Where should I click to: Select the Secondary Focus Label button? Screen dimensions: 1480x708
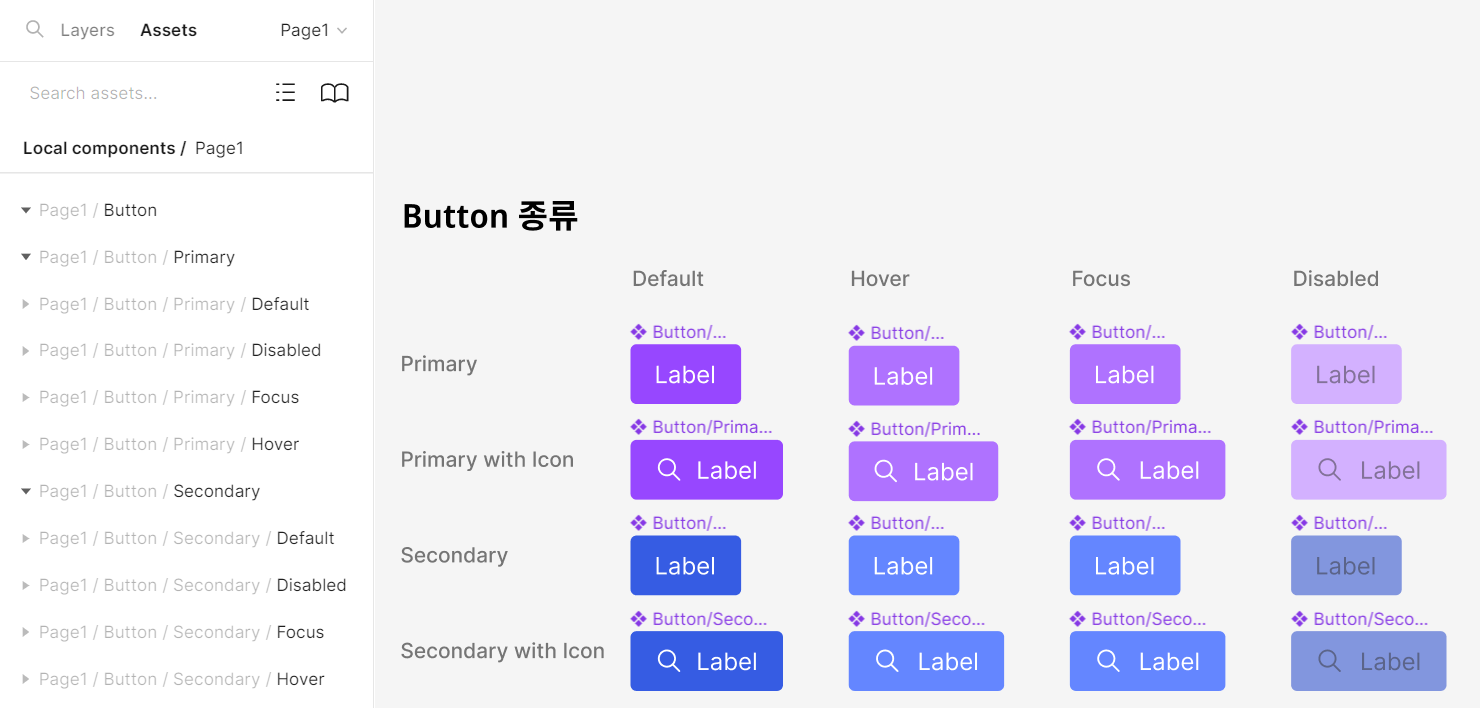tap(1125, 565)
